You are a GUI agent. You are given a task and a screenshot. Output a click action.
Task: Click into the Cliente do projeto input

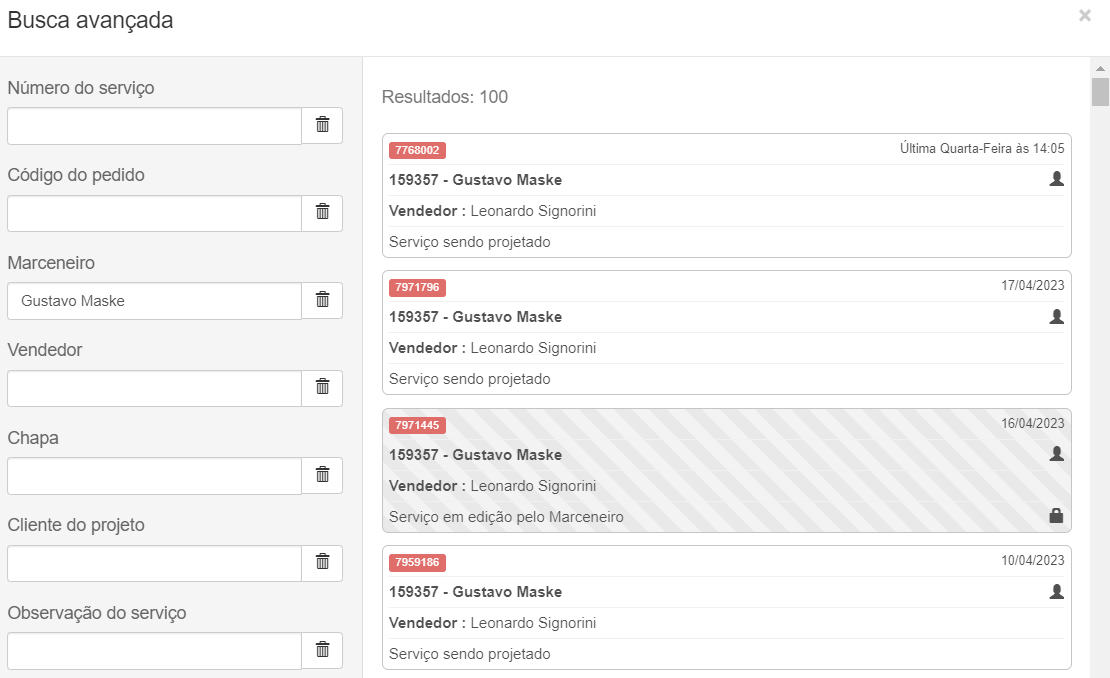[154, 563]
